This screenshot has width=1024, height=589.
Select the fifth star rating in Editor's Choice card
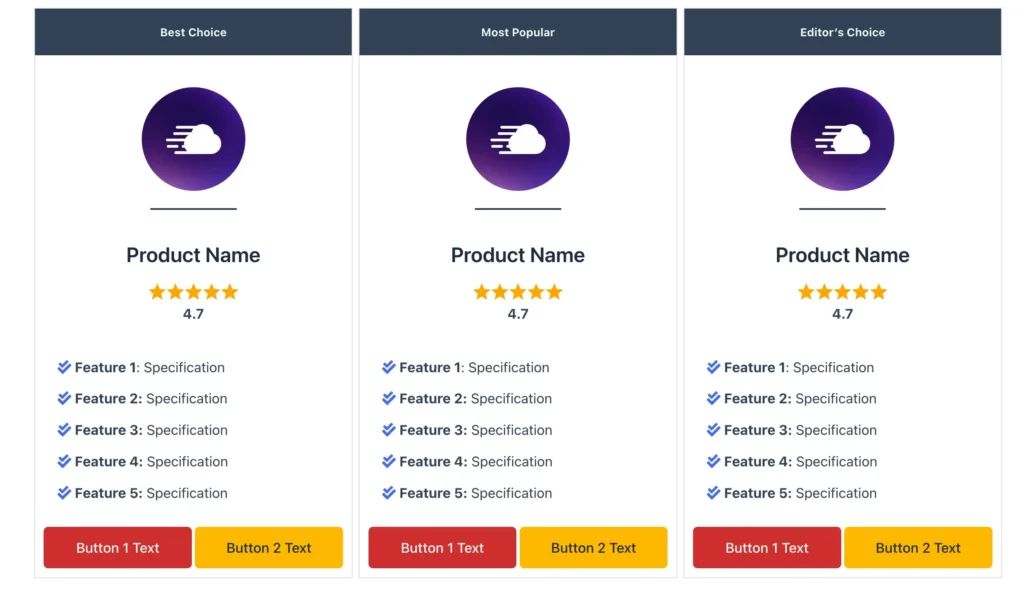(x=879, y=291)
